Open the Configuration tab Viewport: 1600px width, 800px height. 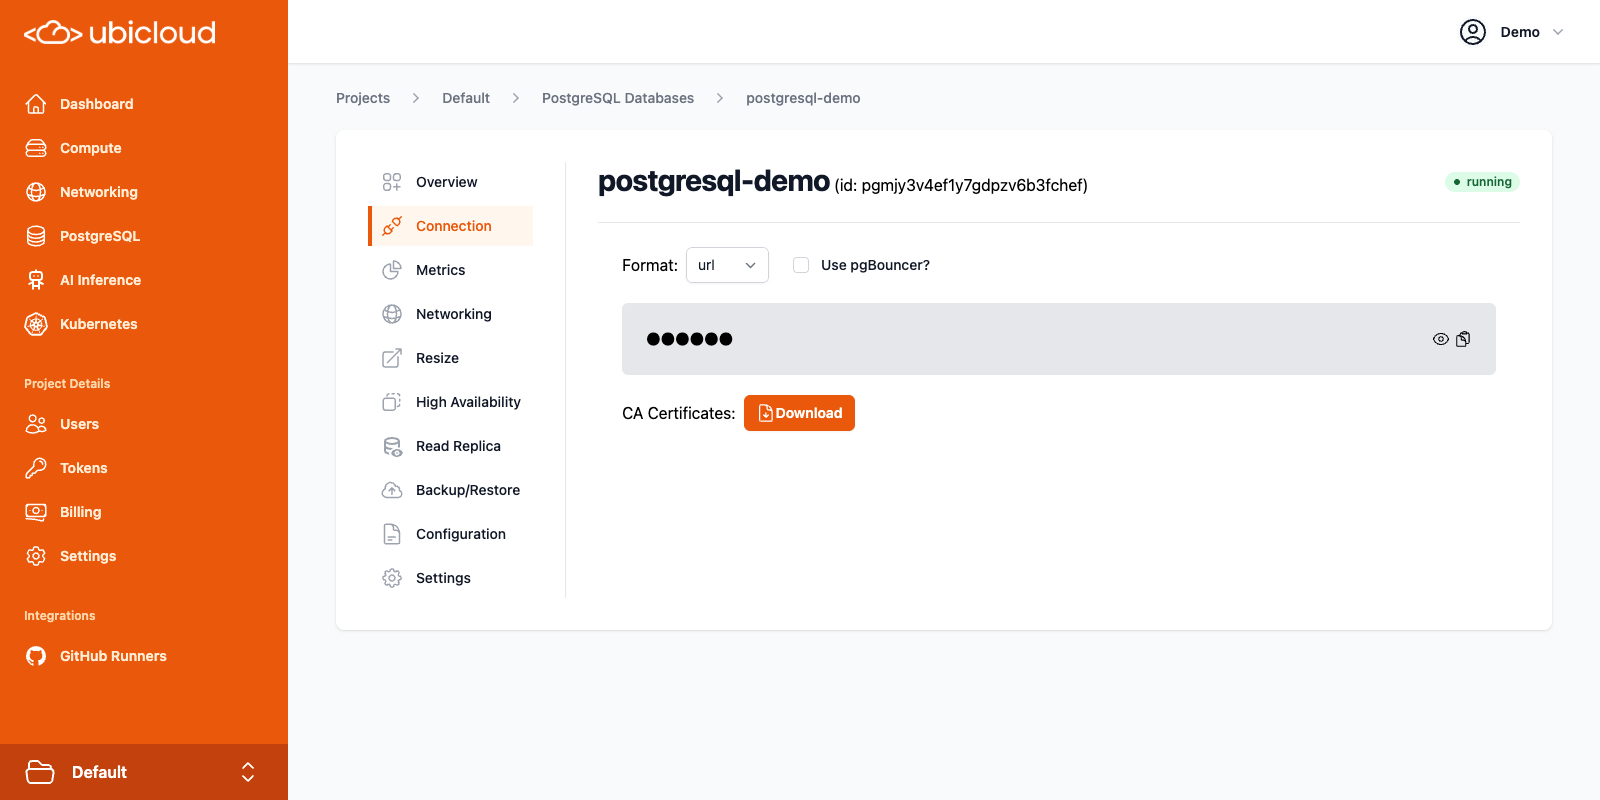click(451, 534)
